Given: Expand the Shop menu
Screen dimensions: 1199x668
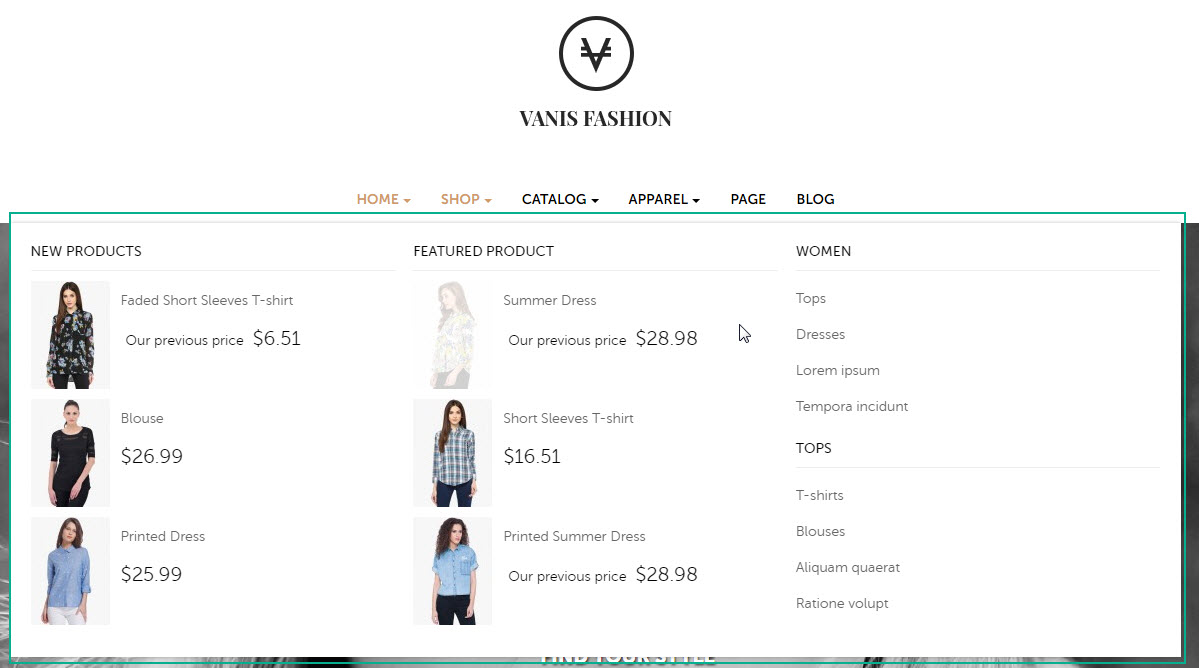Looking at the screenshot, I should pyautogui.click(x=466, y=199).
